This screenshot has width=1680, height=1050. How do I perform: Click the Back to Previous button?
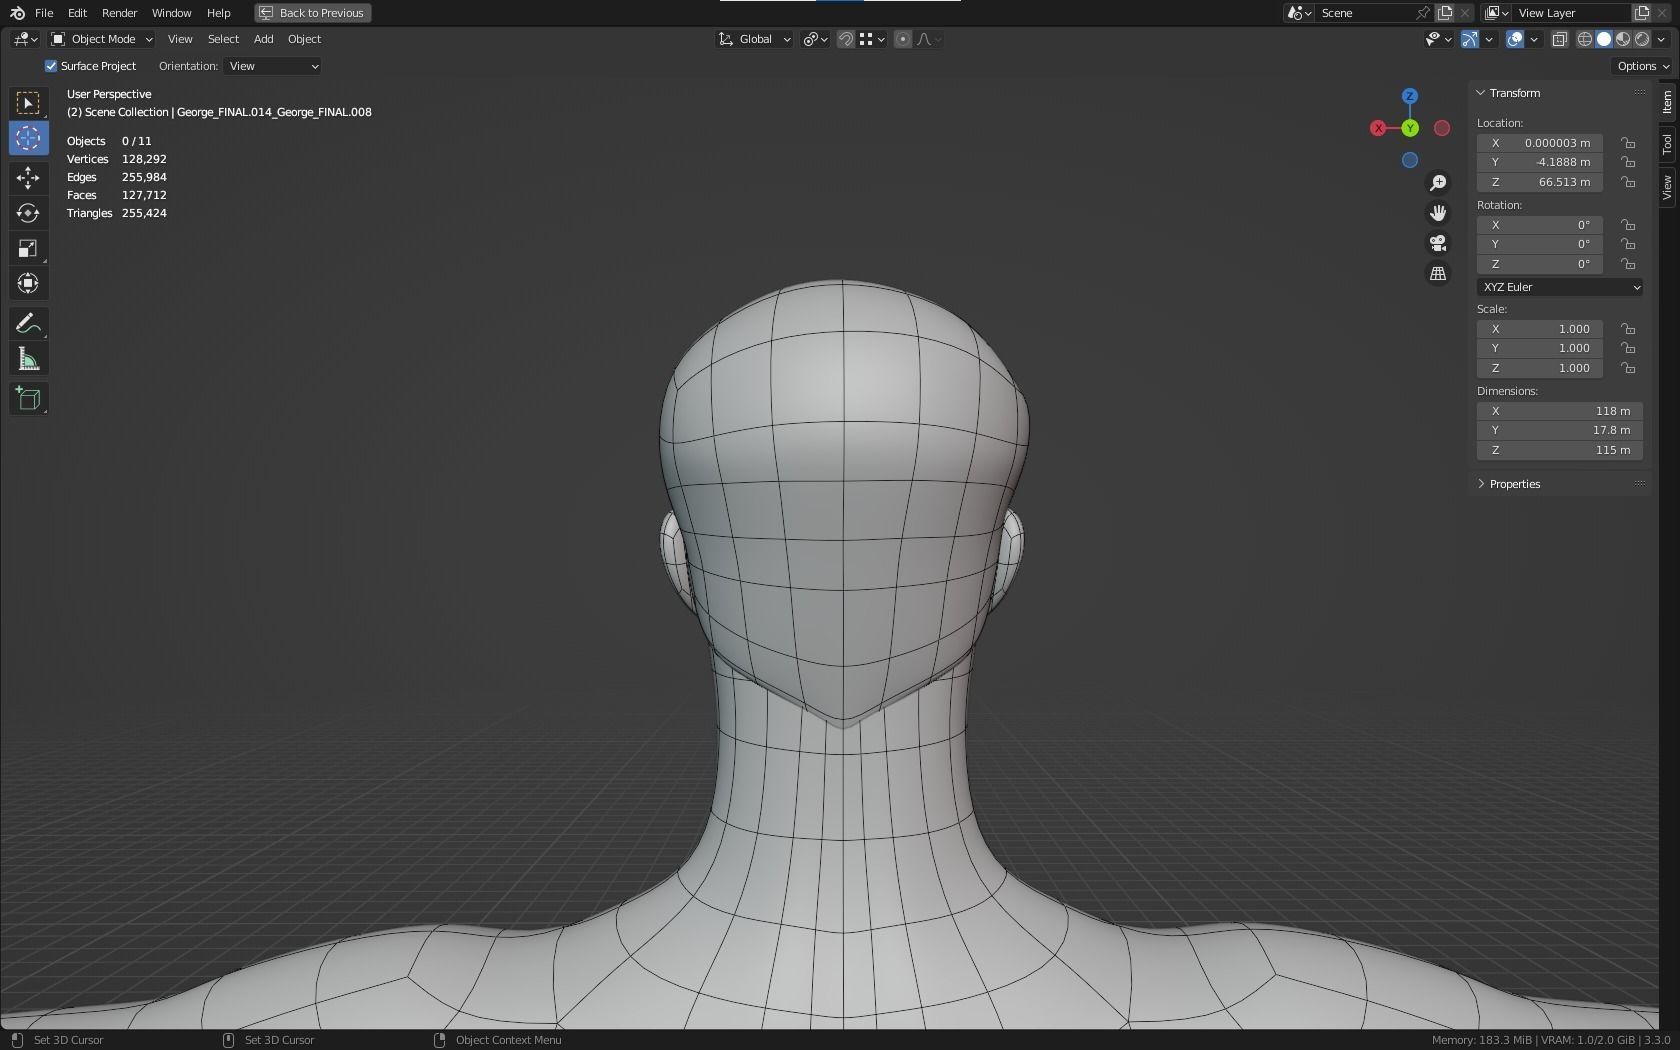coord(313,13)
